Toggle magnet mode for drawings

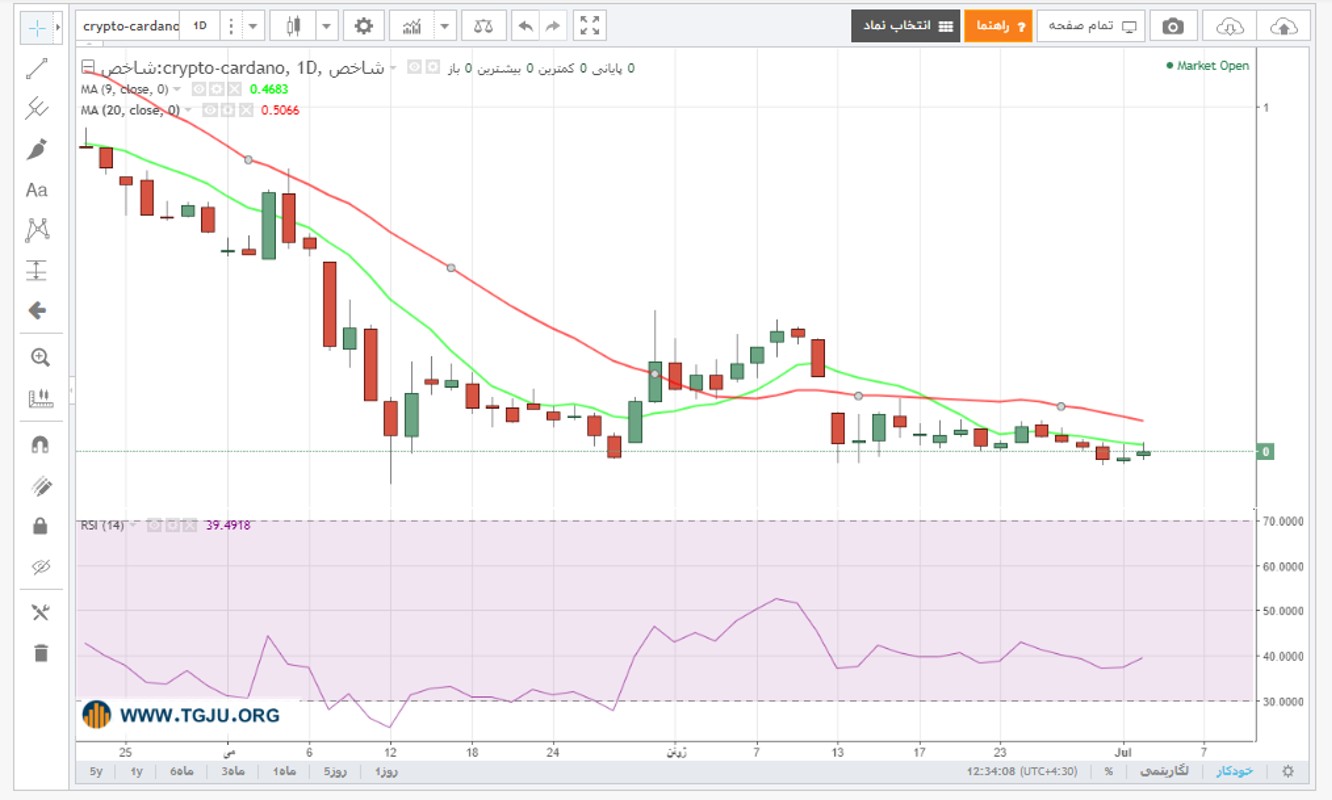coord(40,445)
